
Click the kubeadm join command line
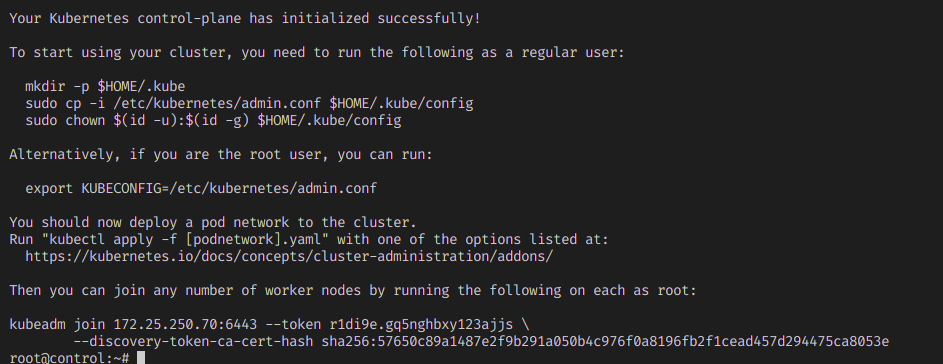click(x=269, y=325)
